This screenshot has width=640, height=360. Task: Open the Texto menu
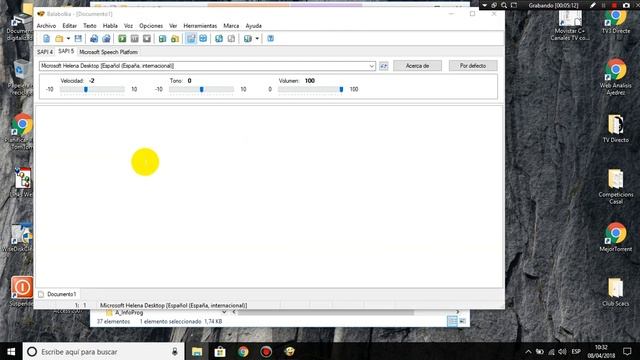click(x=90, y=26)
